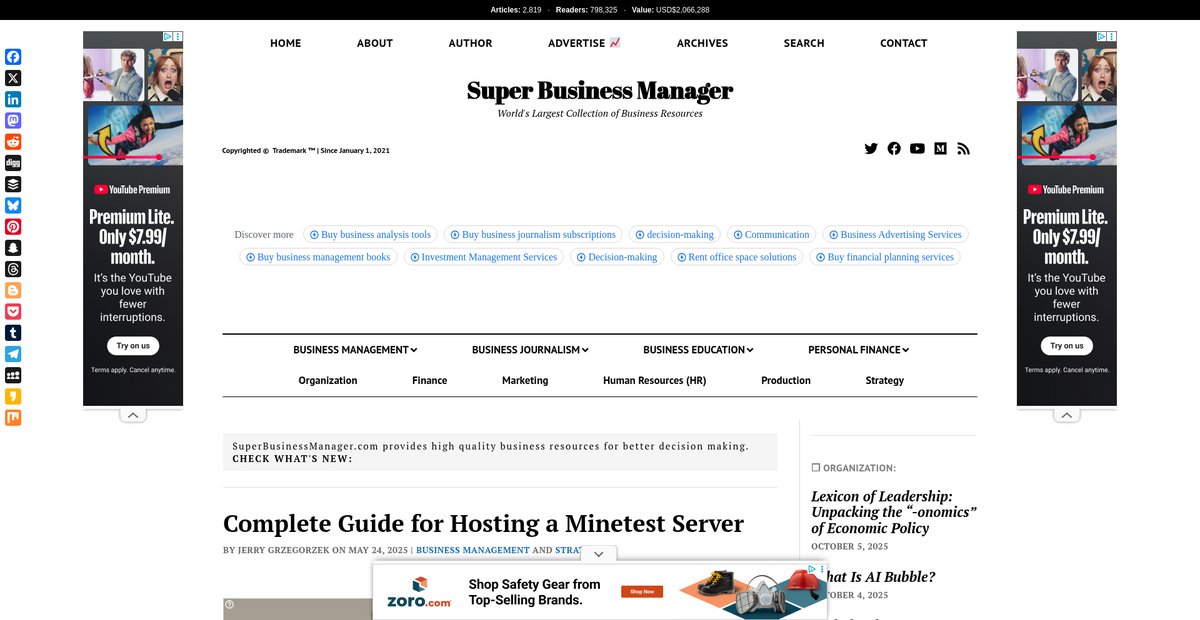Click the Communication suggestion chip
This screenshot has width=1200, height=620.
point(771,235)
